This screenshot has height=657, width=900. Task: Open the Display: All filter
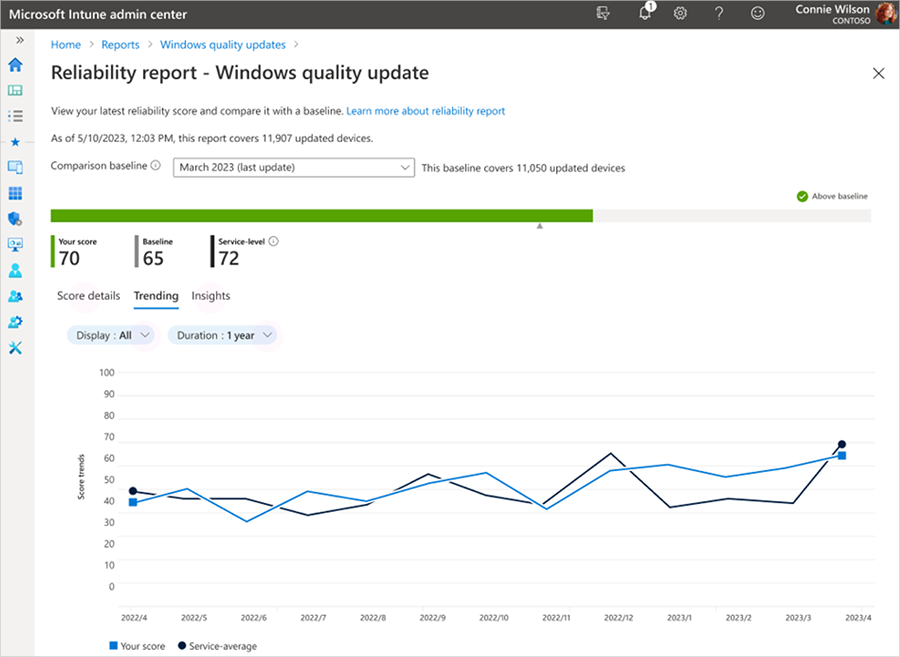tap(111, 336)
